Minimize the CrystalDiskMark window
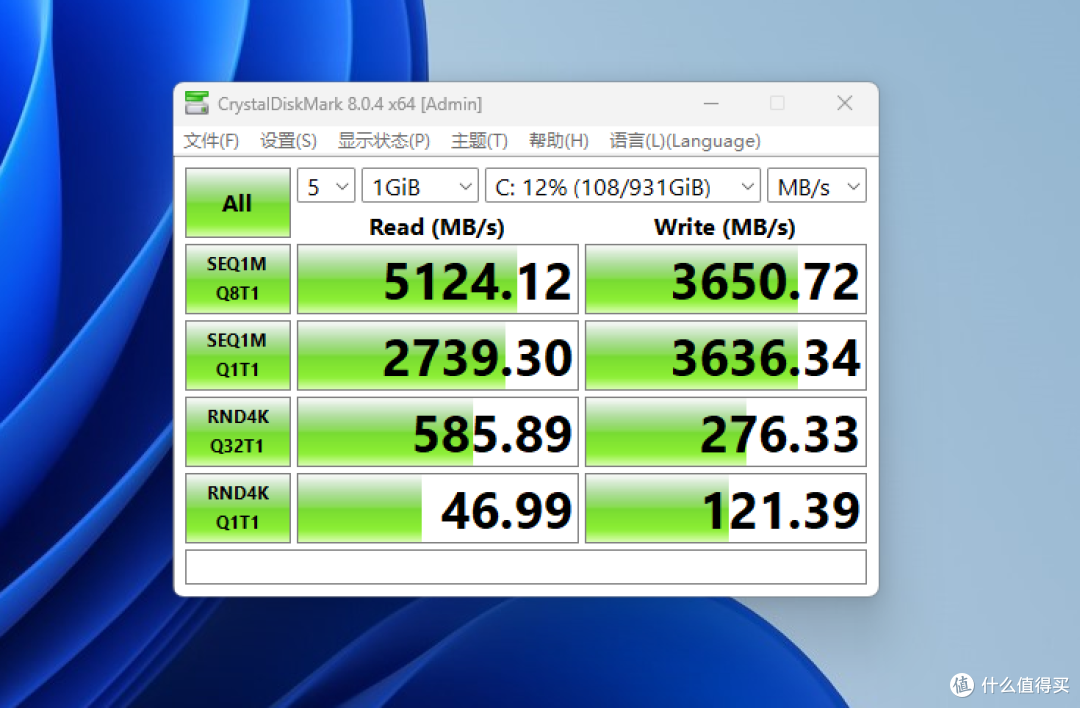Image resolution: width=1080 pixels, height=708 pixels. click(711, 103)
